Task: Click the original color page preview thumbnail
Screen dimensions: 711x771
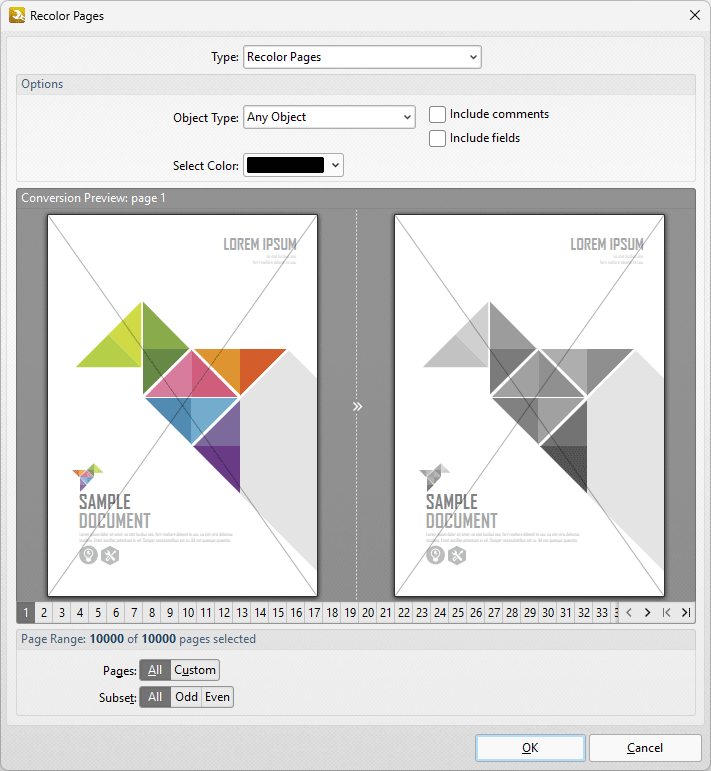Action: click(x=182, y=406)
